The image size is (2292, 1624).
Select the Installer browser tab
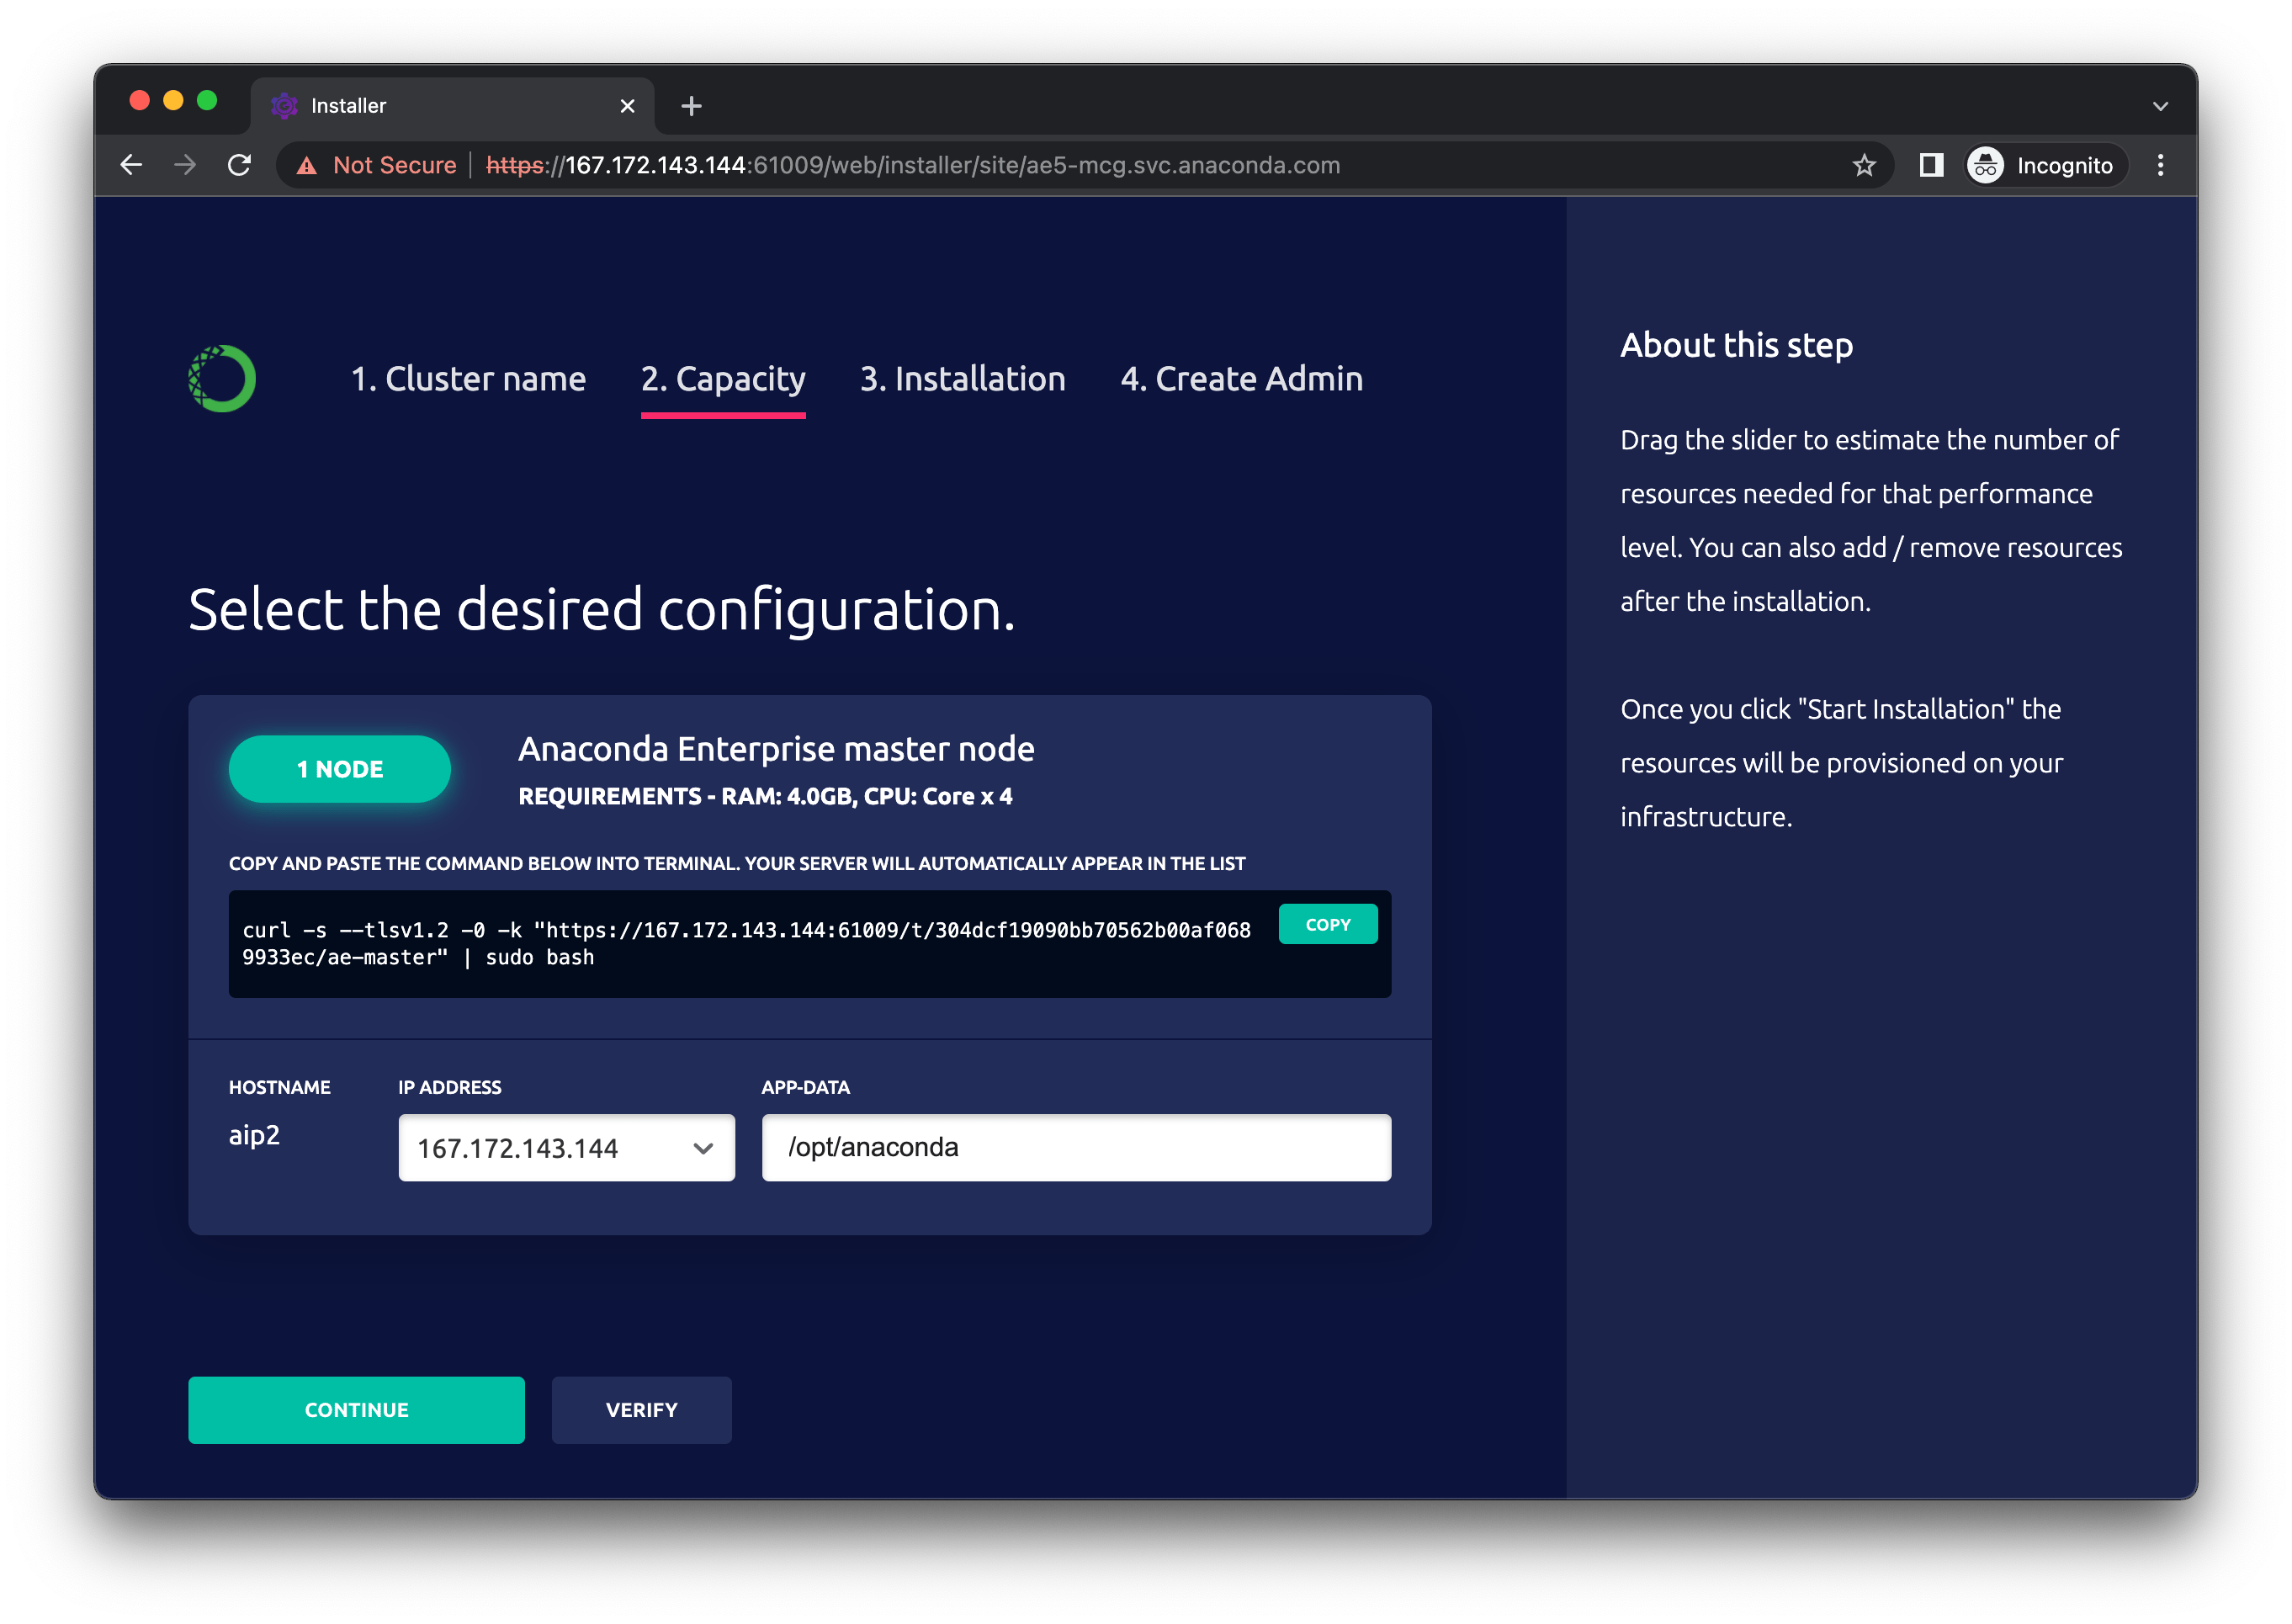452,106
